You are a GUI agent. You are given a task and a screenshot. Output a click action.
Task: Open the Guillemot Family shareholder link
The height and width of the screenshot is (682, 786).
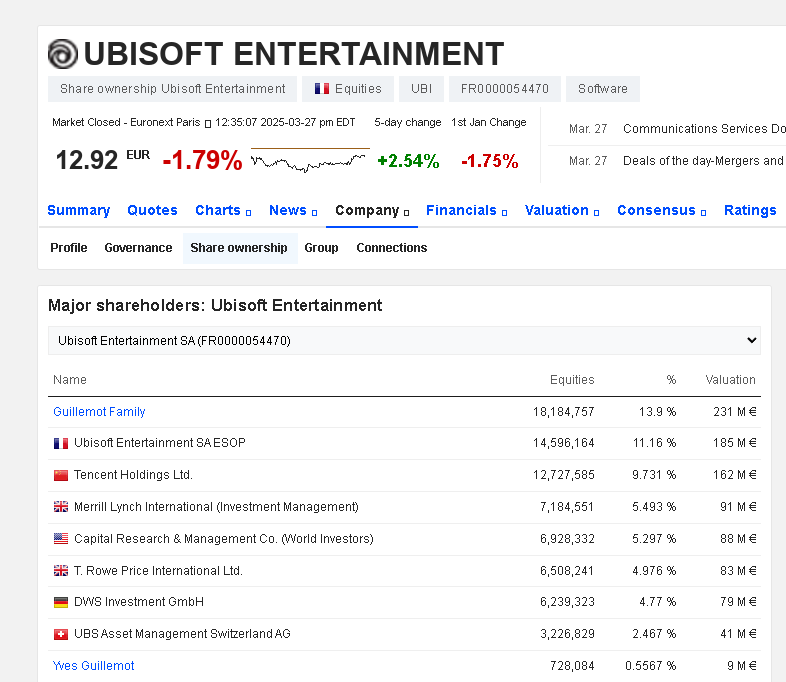pos(99,412)
